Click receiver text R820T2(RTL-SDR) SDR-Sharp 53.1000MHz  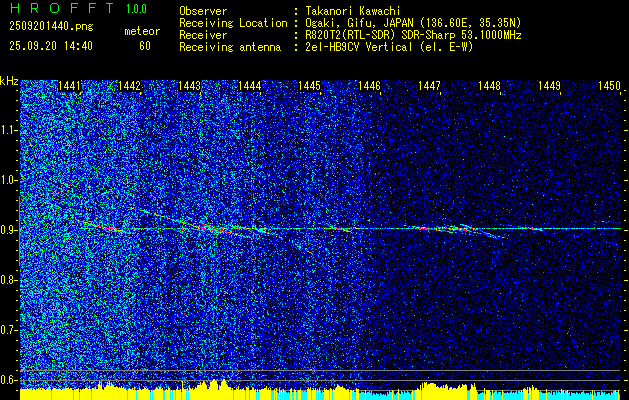[413, 35]
